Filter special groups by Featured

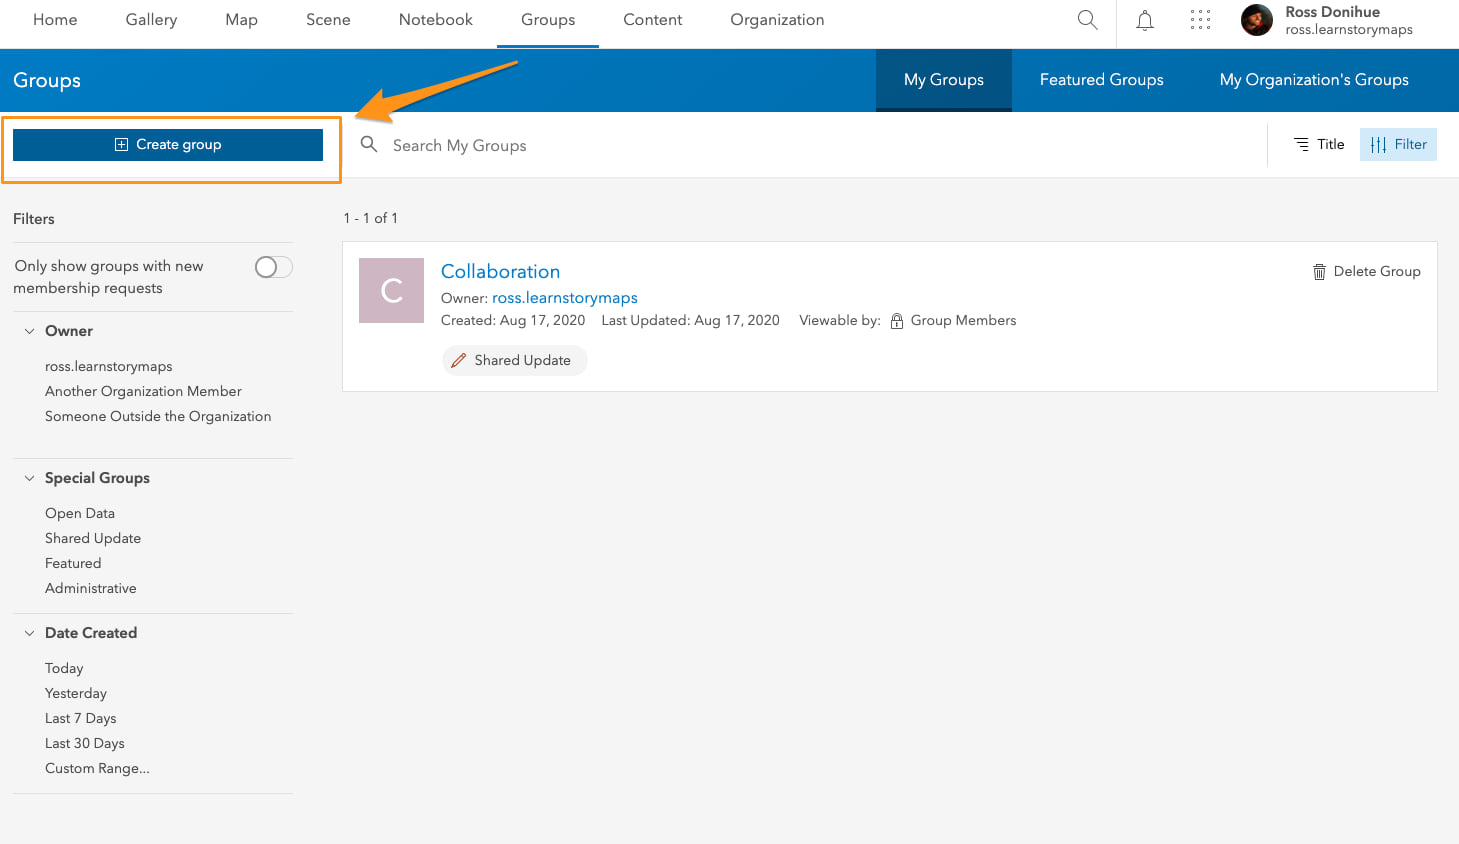(73, 563)
